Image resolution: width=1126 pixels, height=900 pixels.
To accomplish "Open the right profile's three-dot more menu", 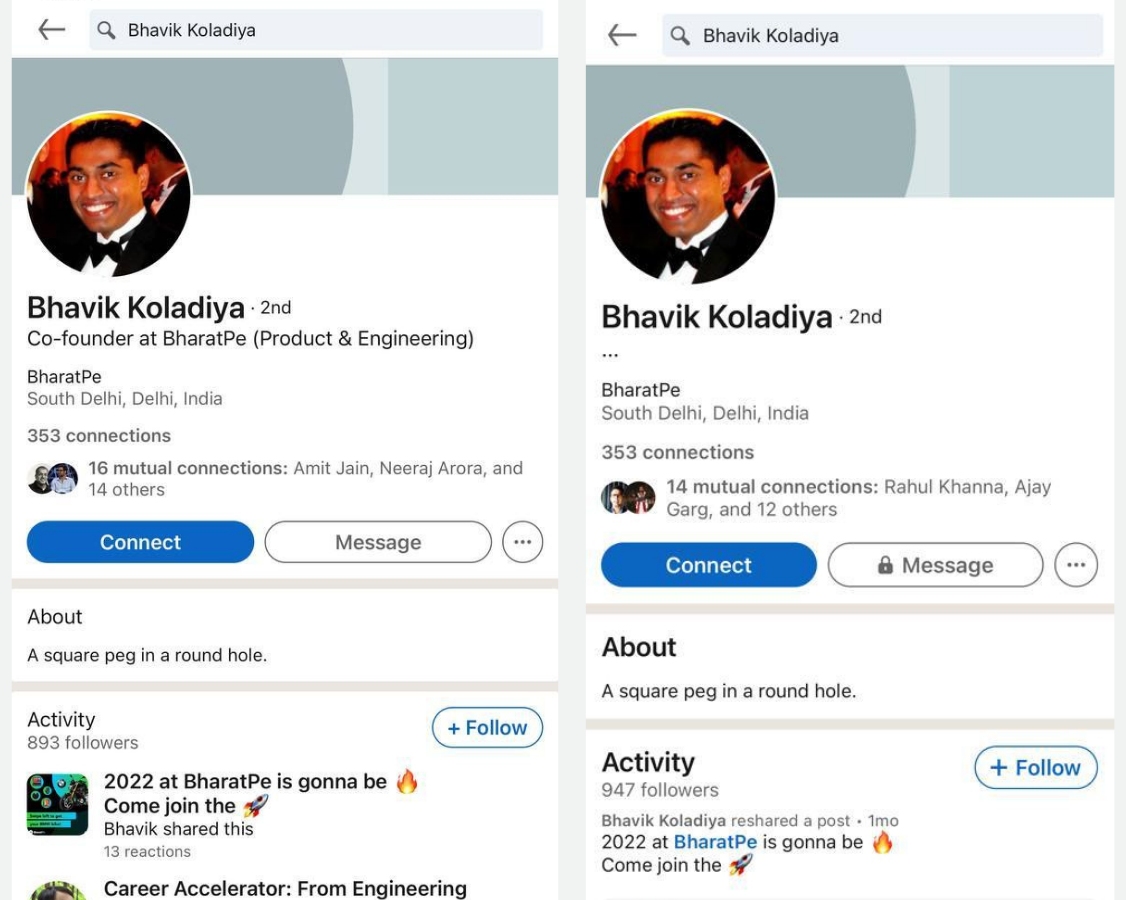I will tap(1076, 565).
